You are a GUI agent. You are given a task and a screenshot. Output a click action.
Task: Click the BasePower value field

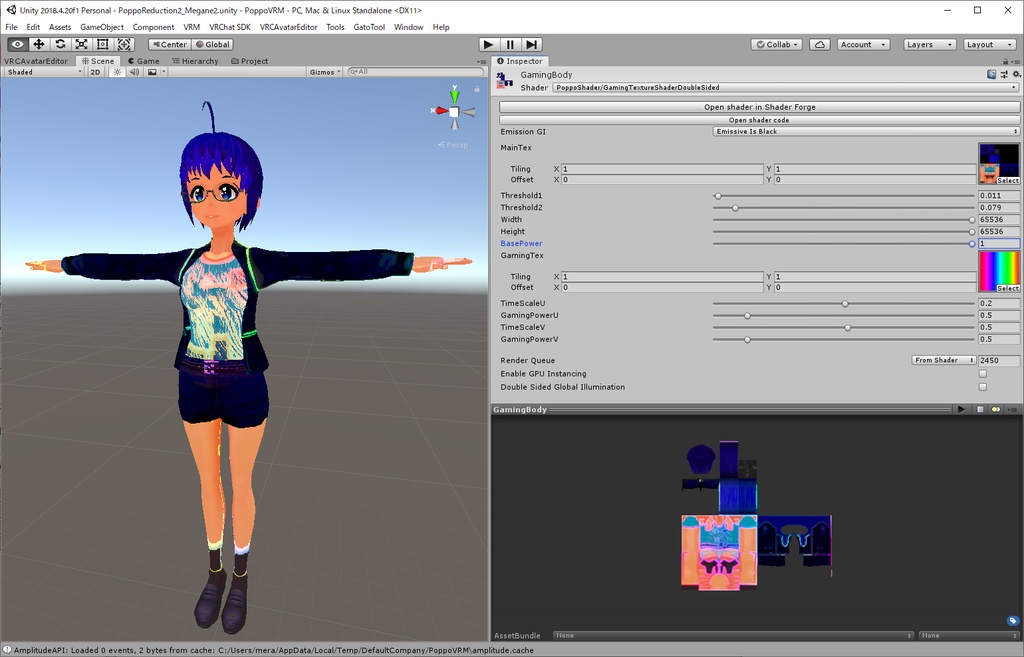tap(999, 243)
